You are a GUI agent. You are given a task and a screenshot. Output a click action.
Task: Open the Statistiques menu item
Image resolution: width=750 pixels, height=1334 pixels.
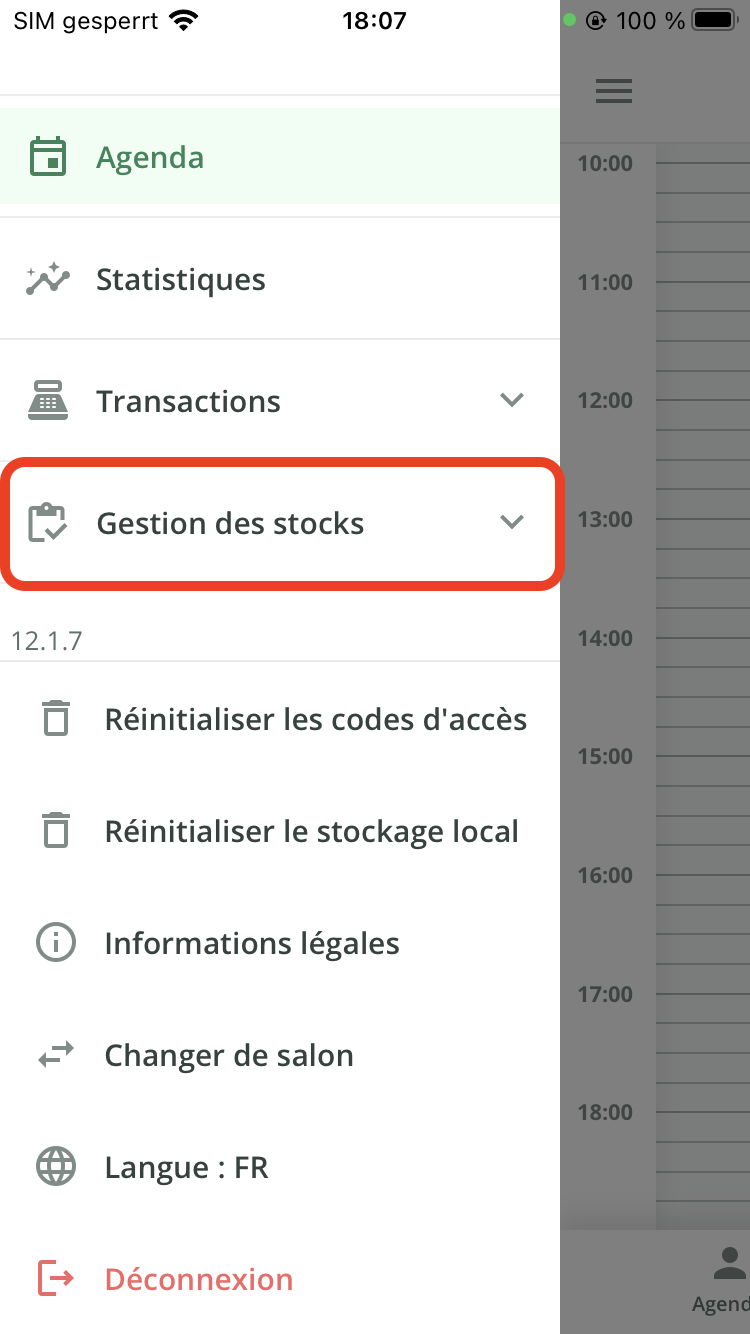point(181,280)
